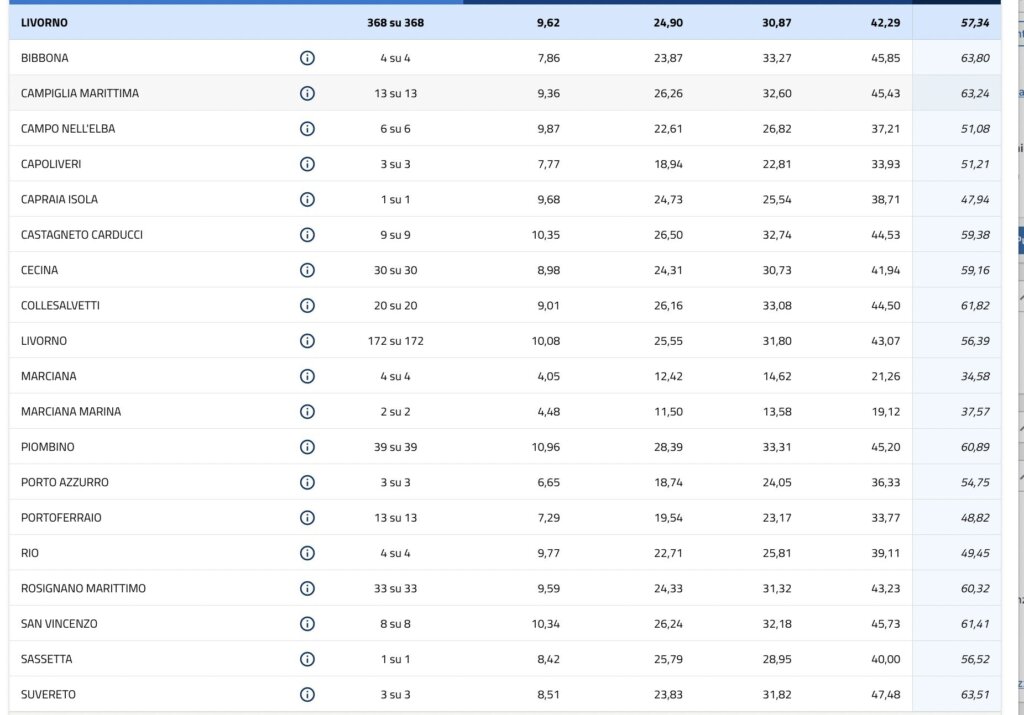Click the info icon for SASSETTA

tap(307, 659)
